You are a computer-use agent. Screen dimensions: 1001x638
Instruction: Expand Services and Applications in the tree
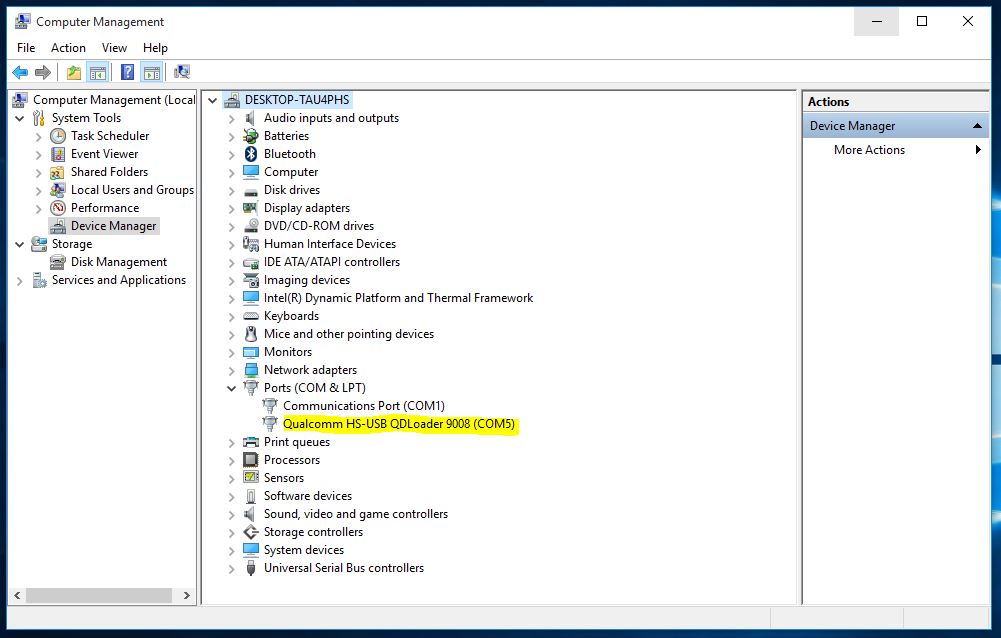point(20,280)
